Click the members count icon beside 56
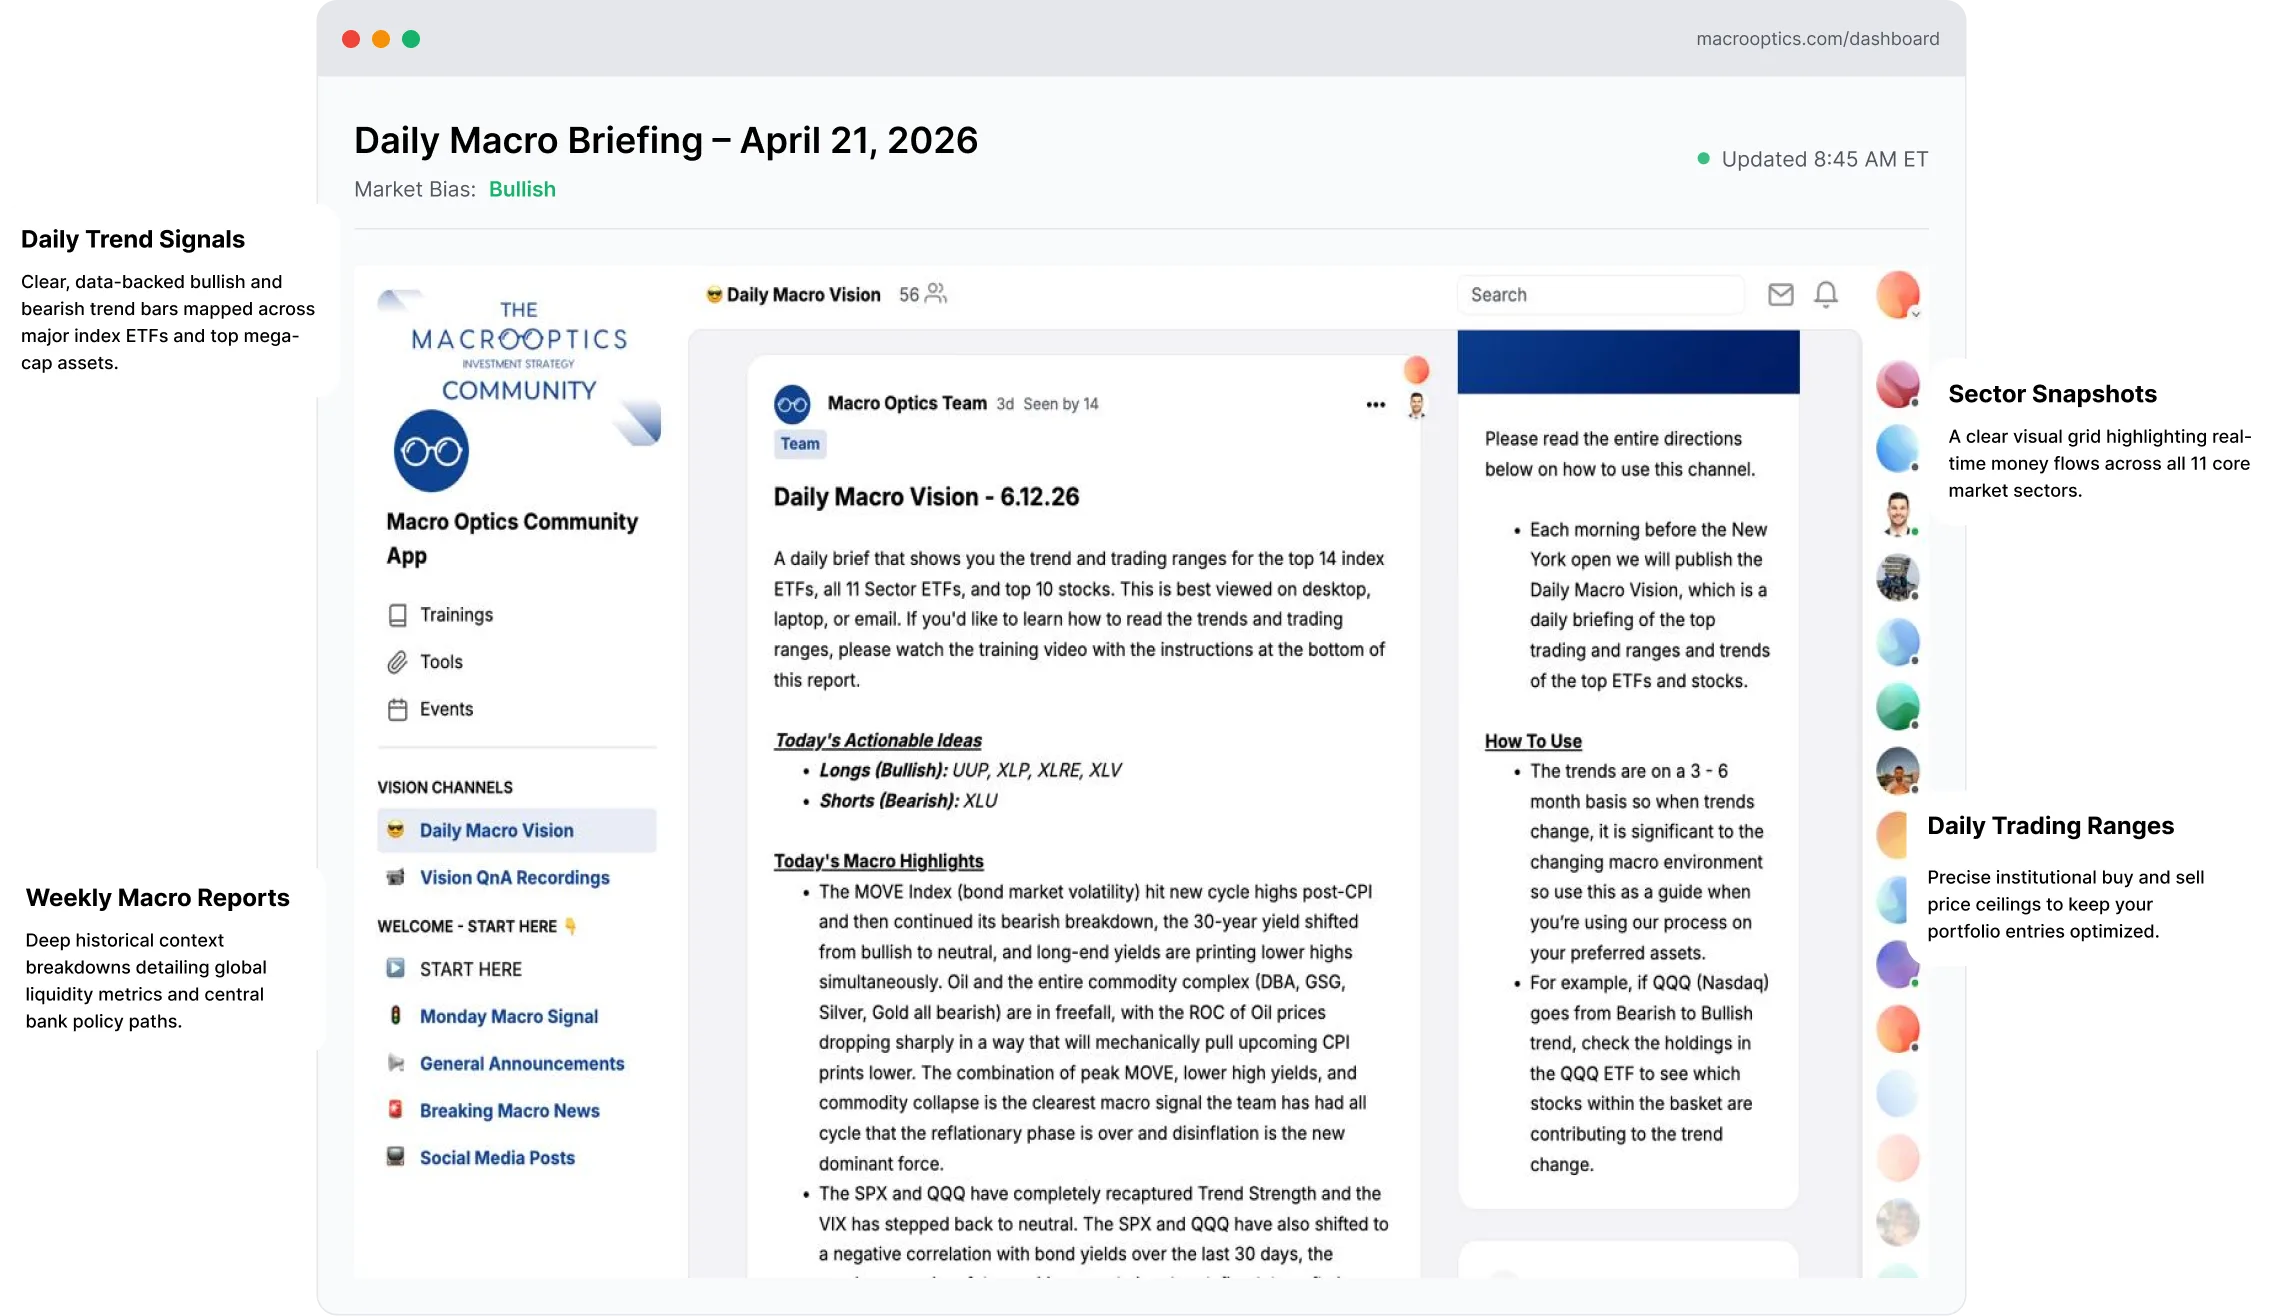 click(x=935, y=293)
